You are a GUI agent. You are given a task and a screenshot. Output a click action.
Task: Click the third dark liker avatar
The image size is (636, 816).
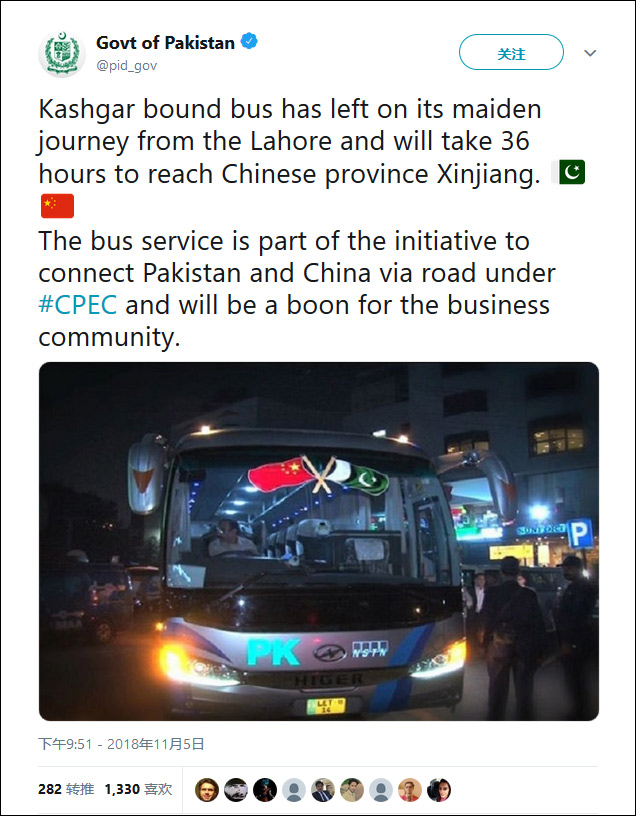(265, 790)
